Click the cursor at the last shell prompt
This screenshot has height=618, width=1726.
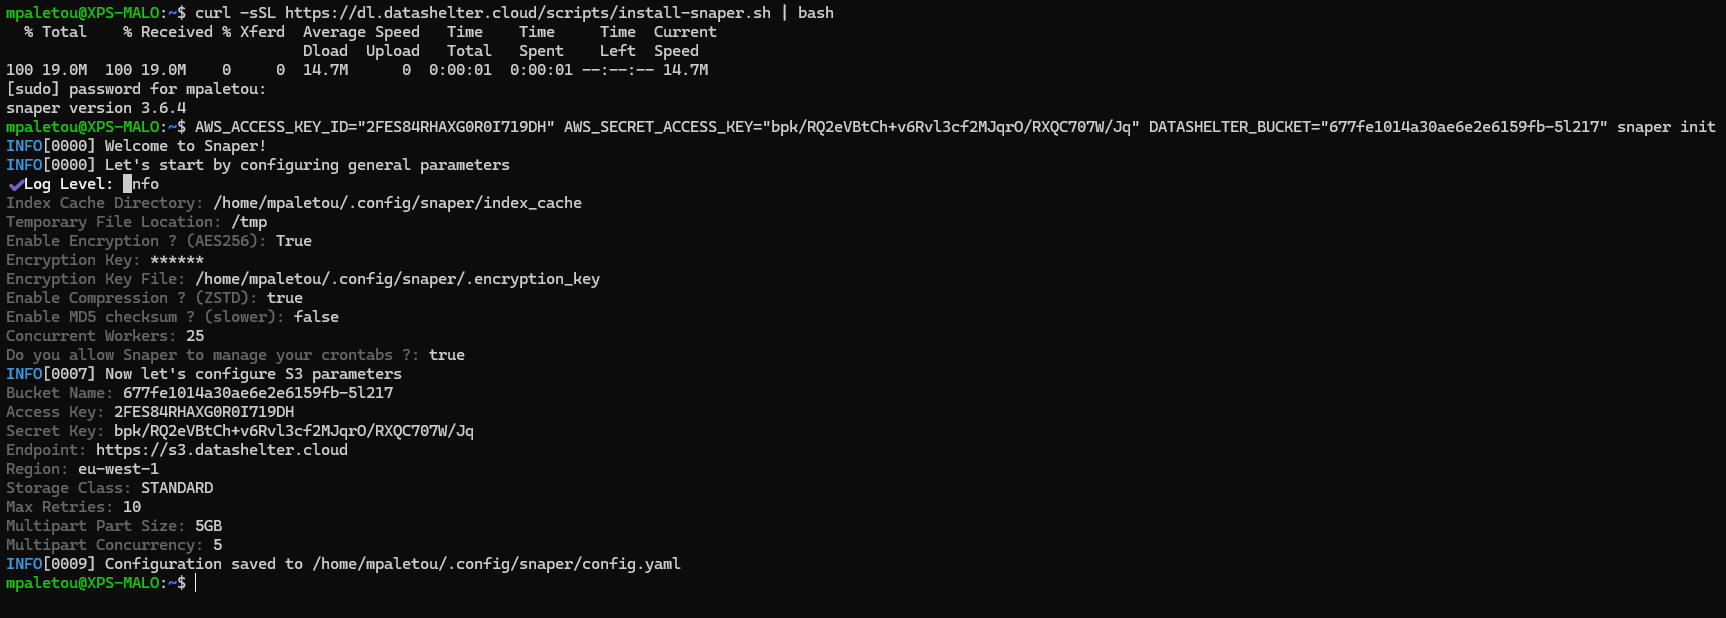(x=196, y=583)
